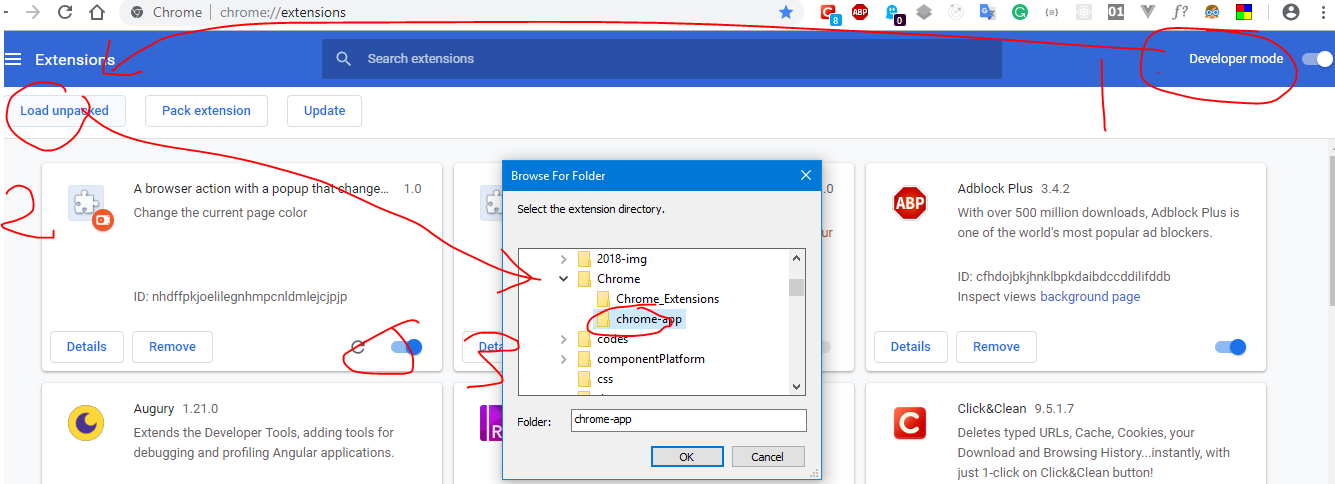Click the '01' extension icon
This screenshot has height=484, width=1335.
[1116, 13]
